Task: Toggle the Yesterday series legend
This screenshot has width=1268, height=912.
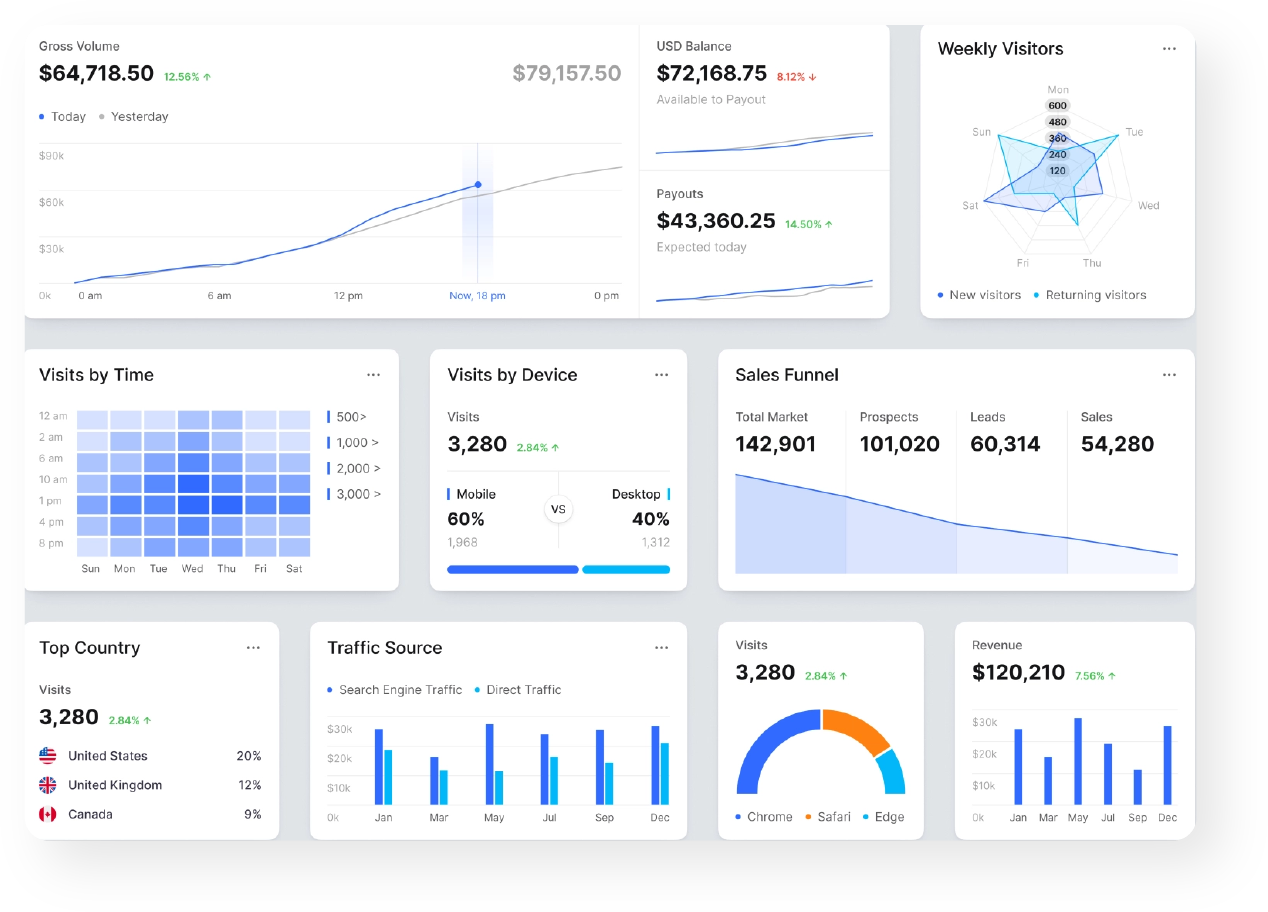Action: tap(134, 117)
